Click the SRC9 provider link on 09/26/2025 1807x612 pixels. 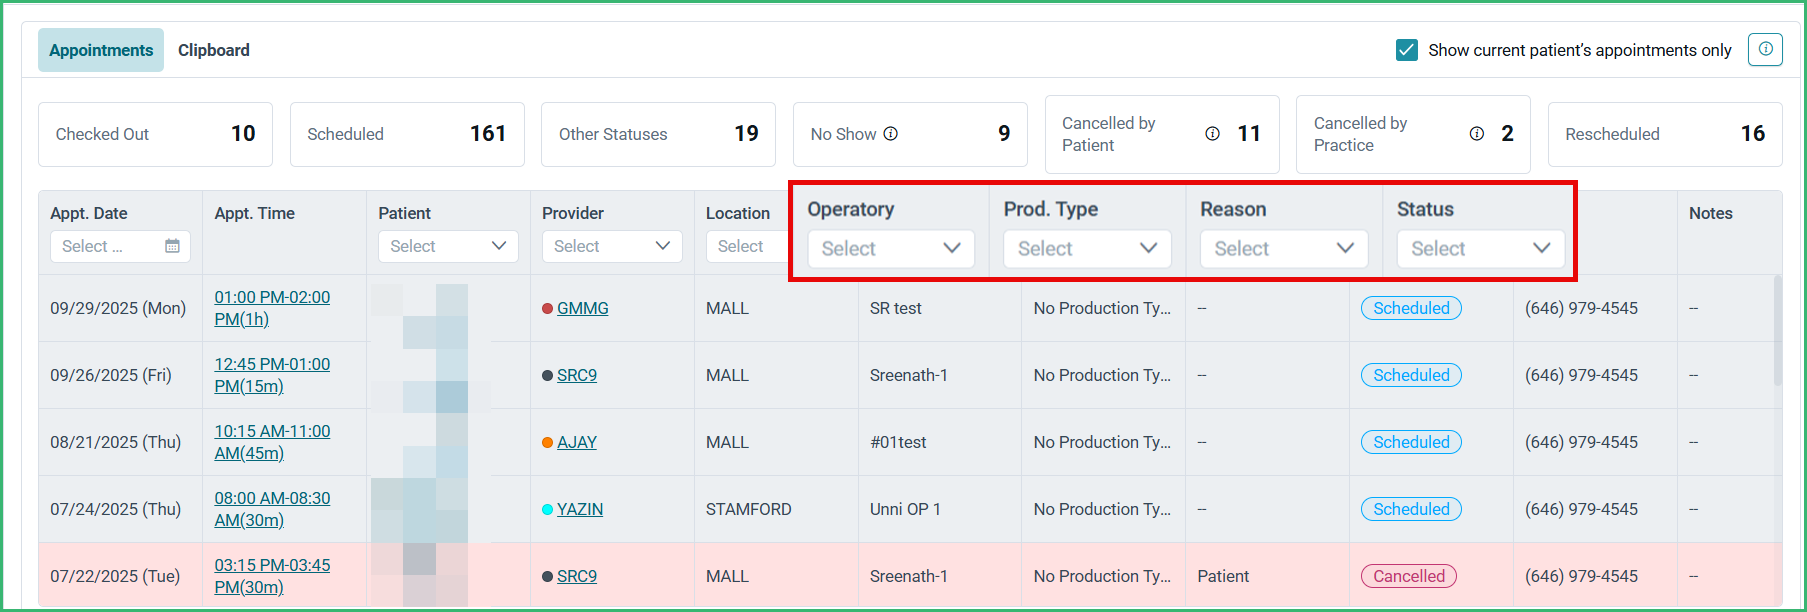pos(577,375)
